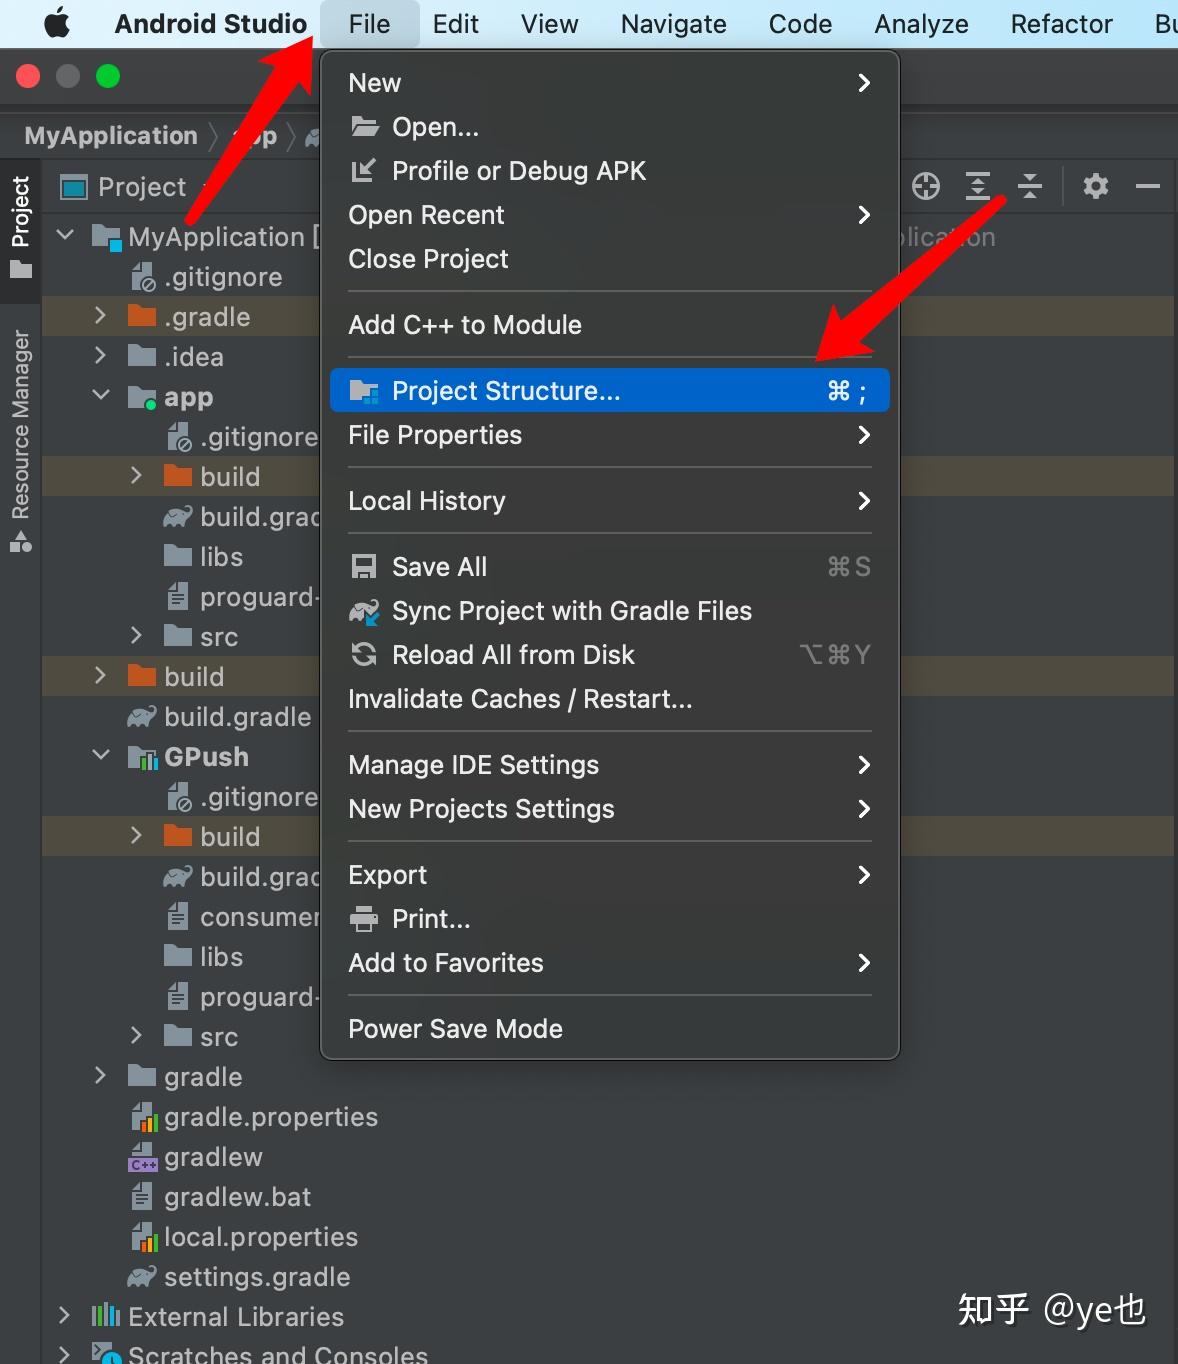
Task: Click MyApplication in the breadcrumb bar
Action: pyautogui.click(x=111, y=136)
